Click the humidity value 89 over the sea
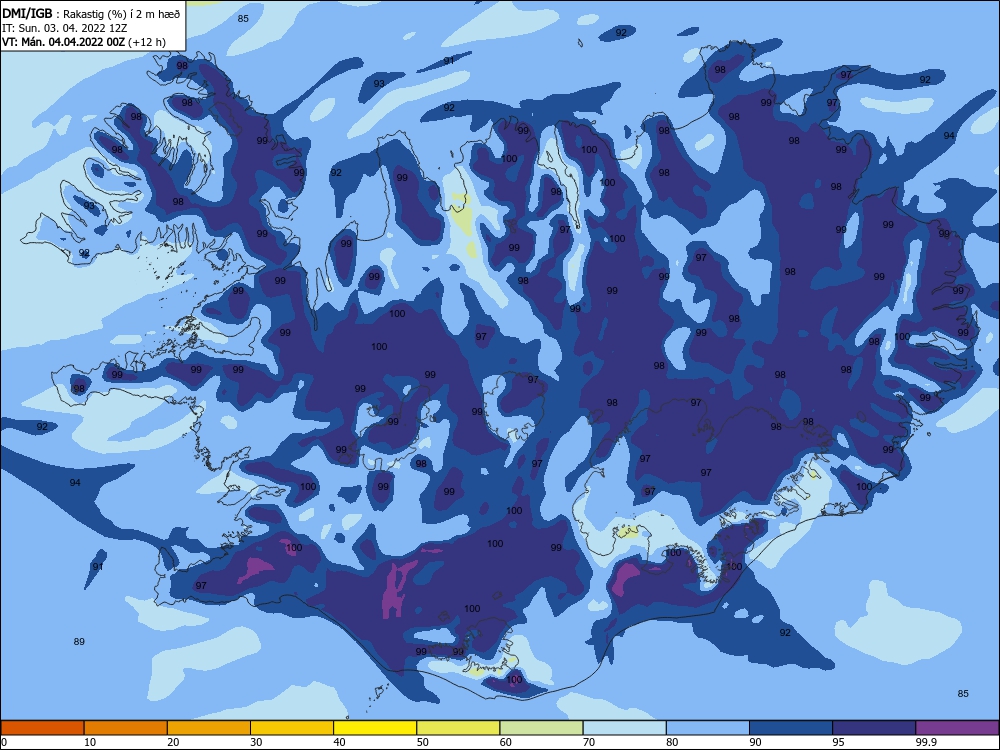The image size is (1000, 750). (x=79, y=642)
